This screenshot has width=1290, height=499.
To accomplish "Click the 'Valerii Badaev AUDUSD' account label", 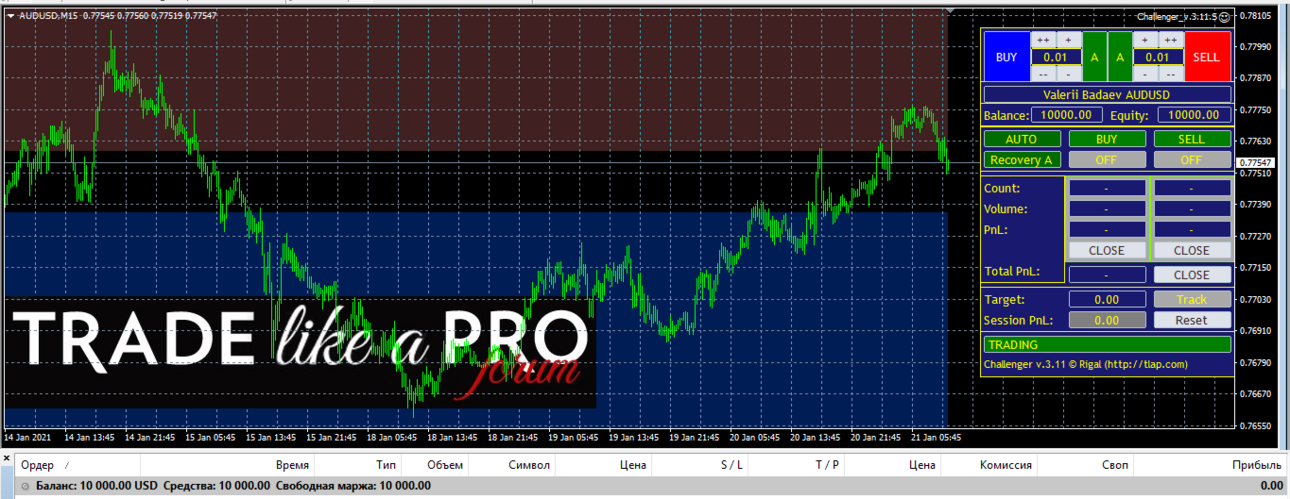I will [x=1107, y=94].
